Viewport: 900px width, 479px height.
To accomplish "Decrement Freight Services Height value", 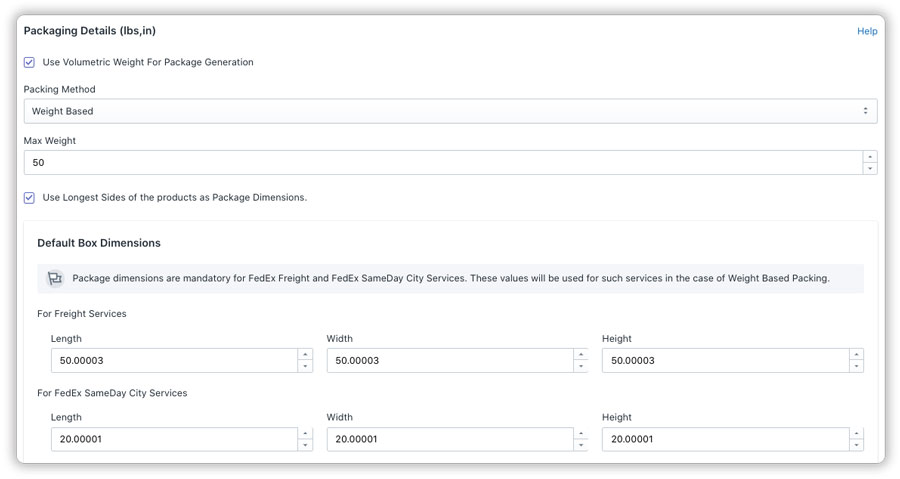I will (x=856, y=367).
